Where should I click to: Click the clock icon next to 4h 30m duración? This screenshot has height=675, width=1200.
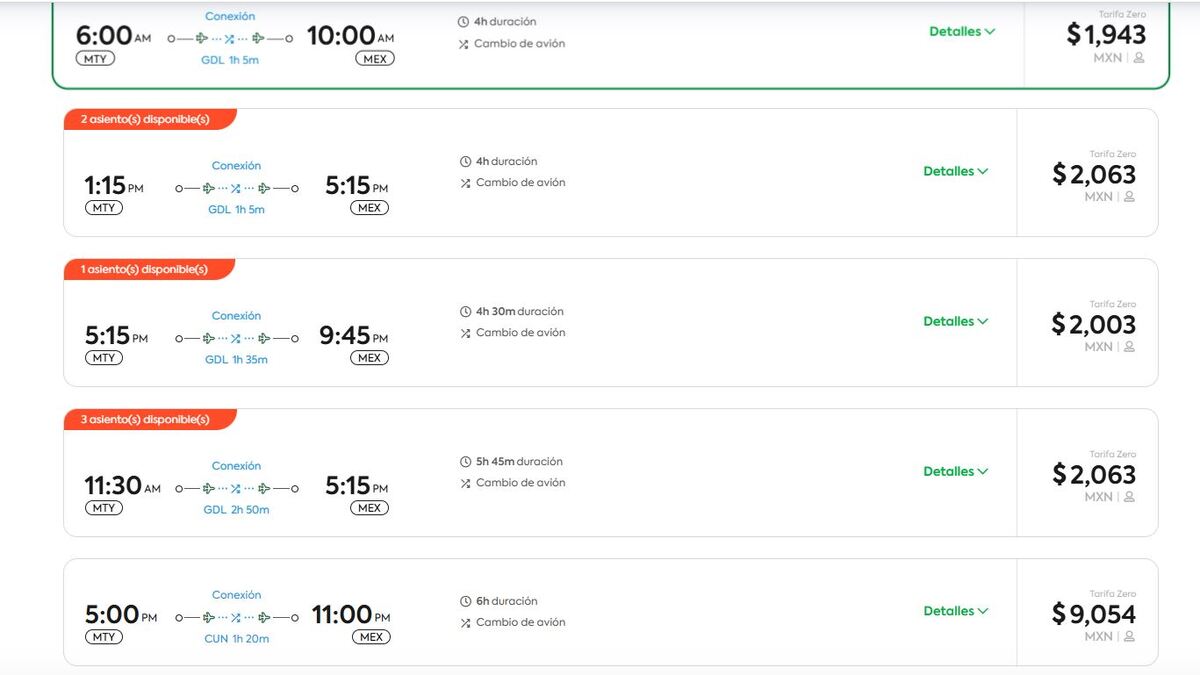point(463,311)
